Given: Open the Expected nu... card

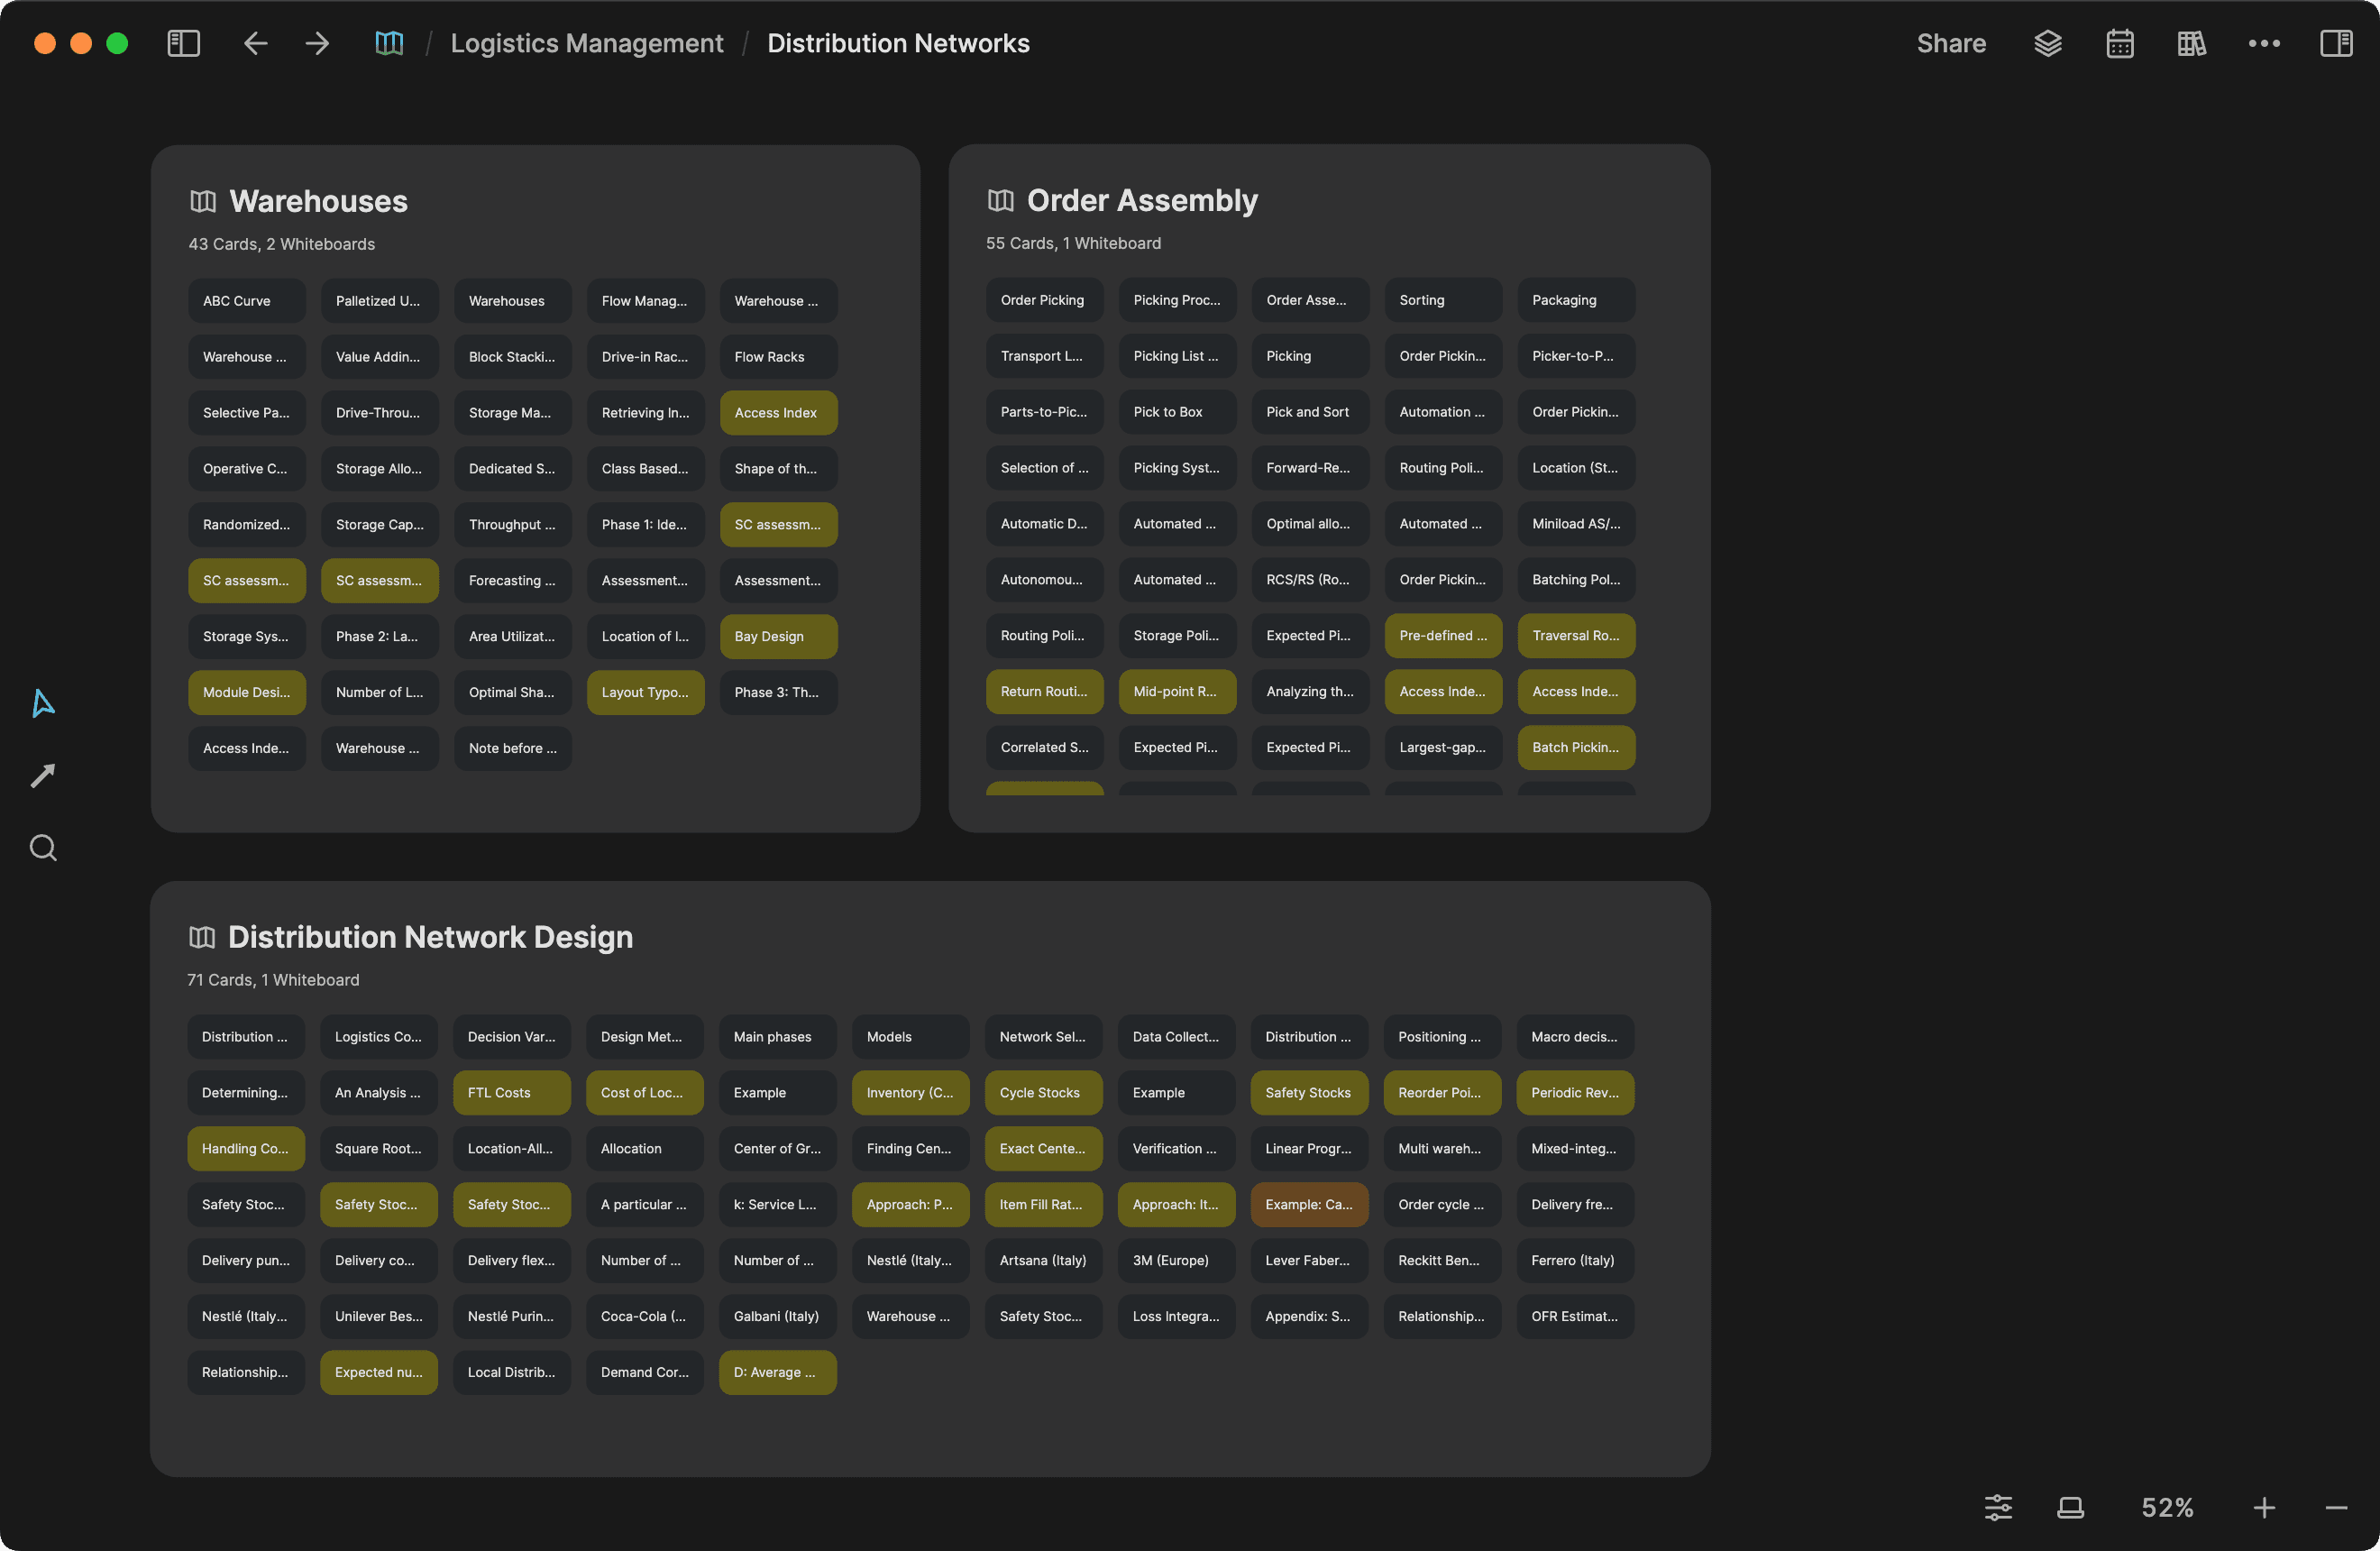Looking at the screenshot, I should click(378, 1373).
